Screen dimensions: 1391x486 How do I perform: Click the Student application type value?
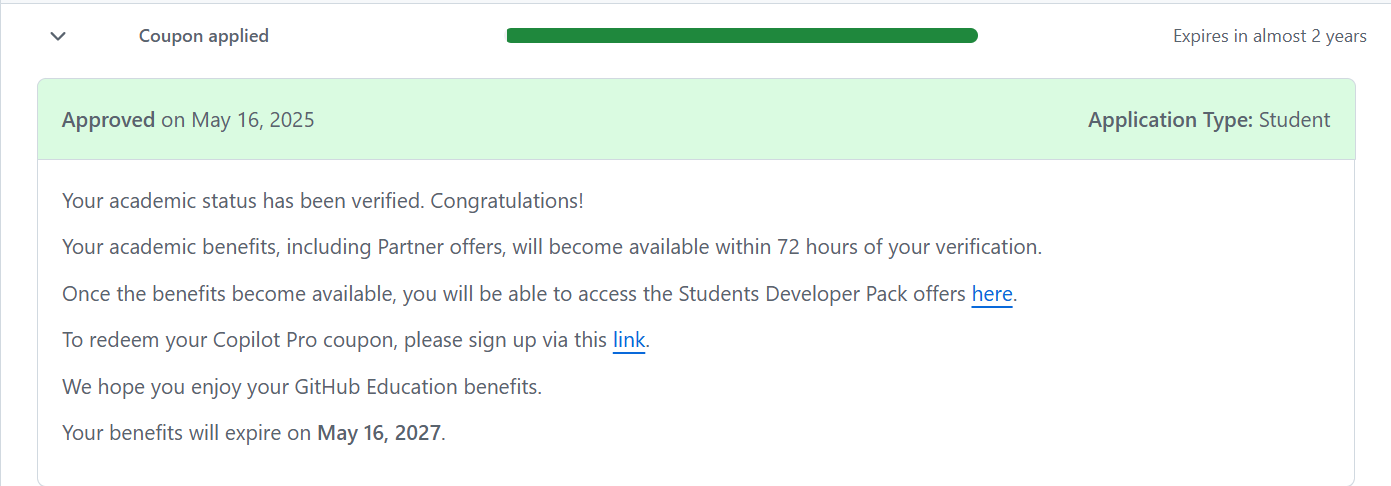[x=1294, y=120]
